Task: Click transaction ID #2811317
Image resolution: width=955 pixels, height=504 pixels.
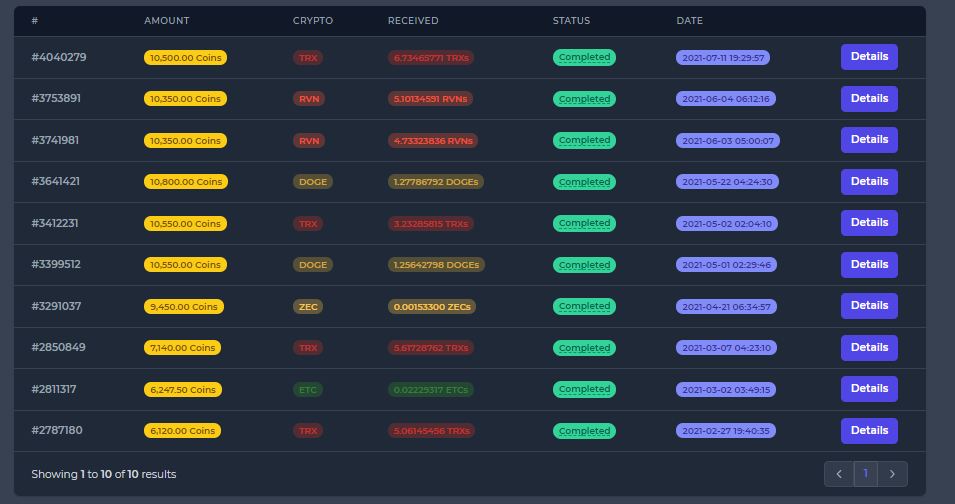Action: pyautogui.click(x=54, y=389)
